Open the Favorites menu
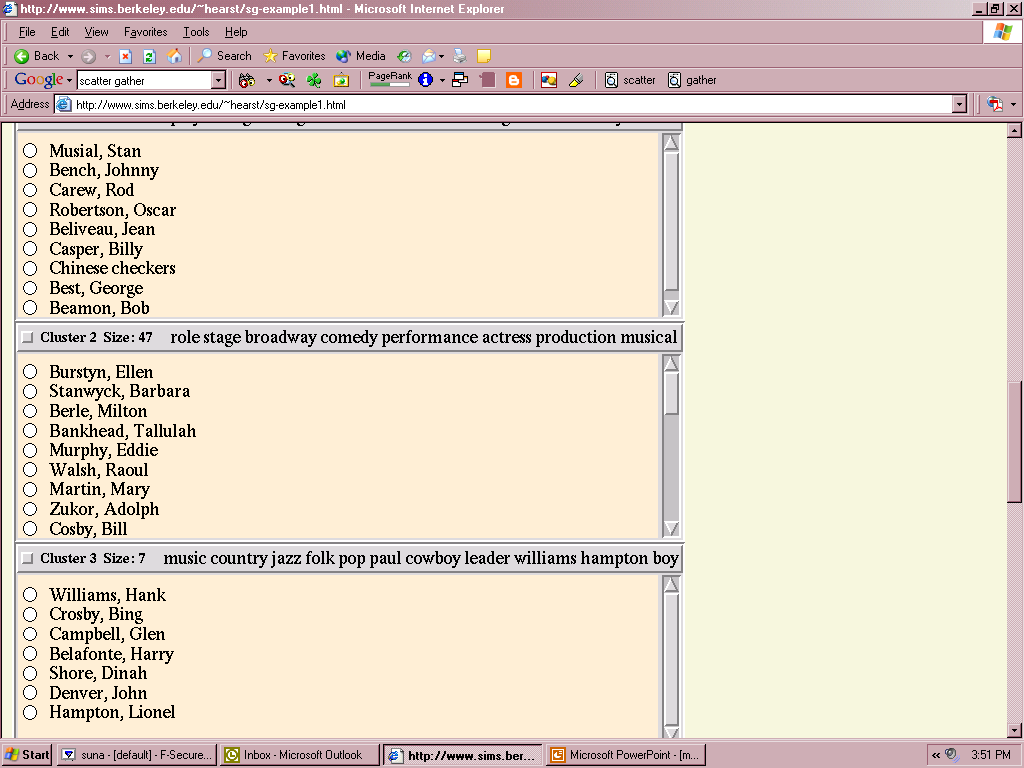 145,32
